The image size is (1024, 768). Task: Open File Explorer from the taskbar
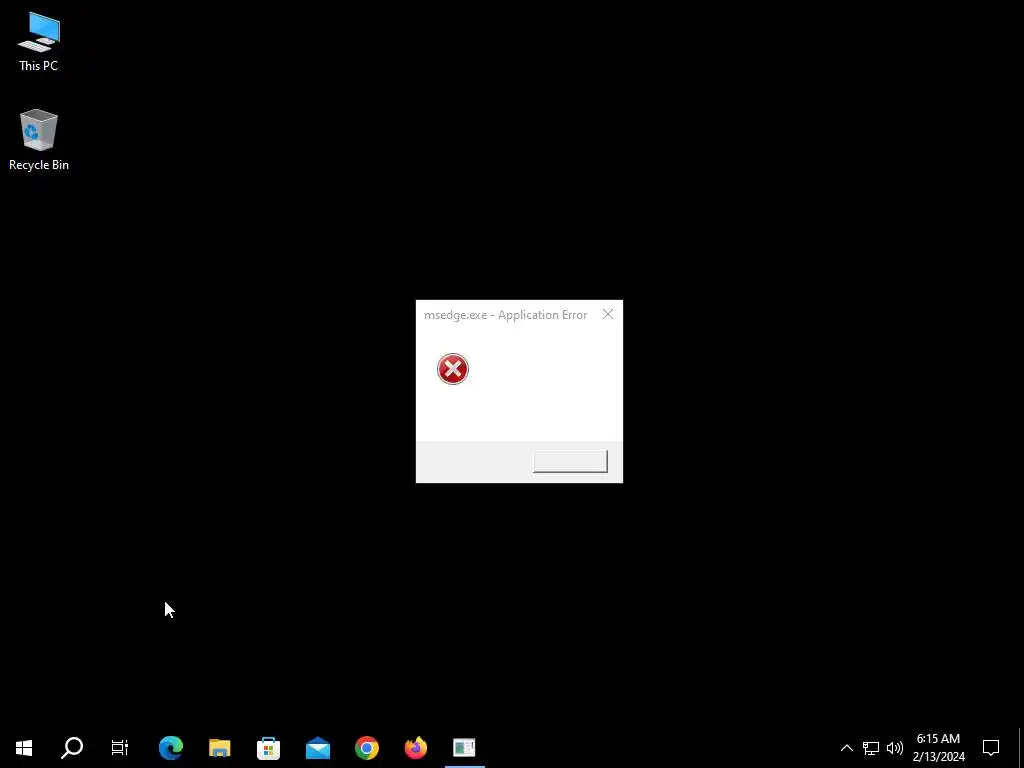[219, 747]
